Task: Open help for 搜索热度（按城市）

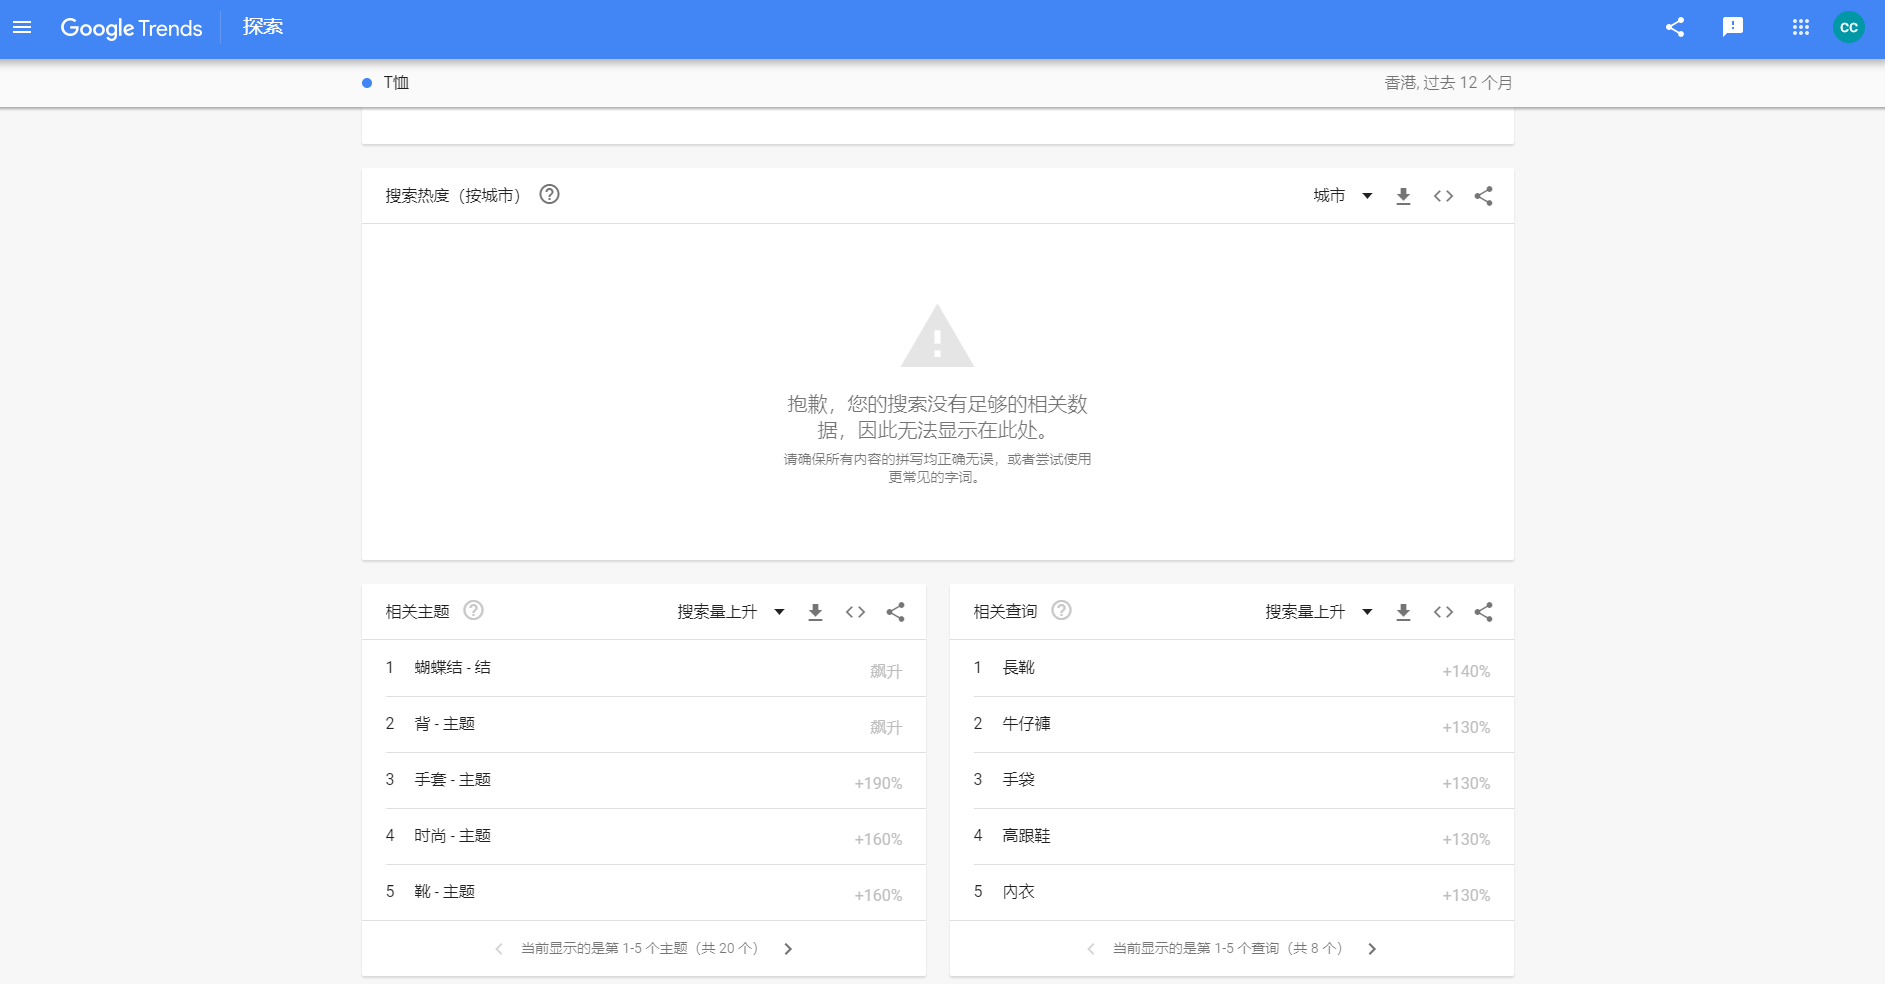Action: coord(549,195)
